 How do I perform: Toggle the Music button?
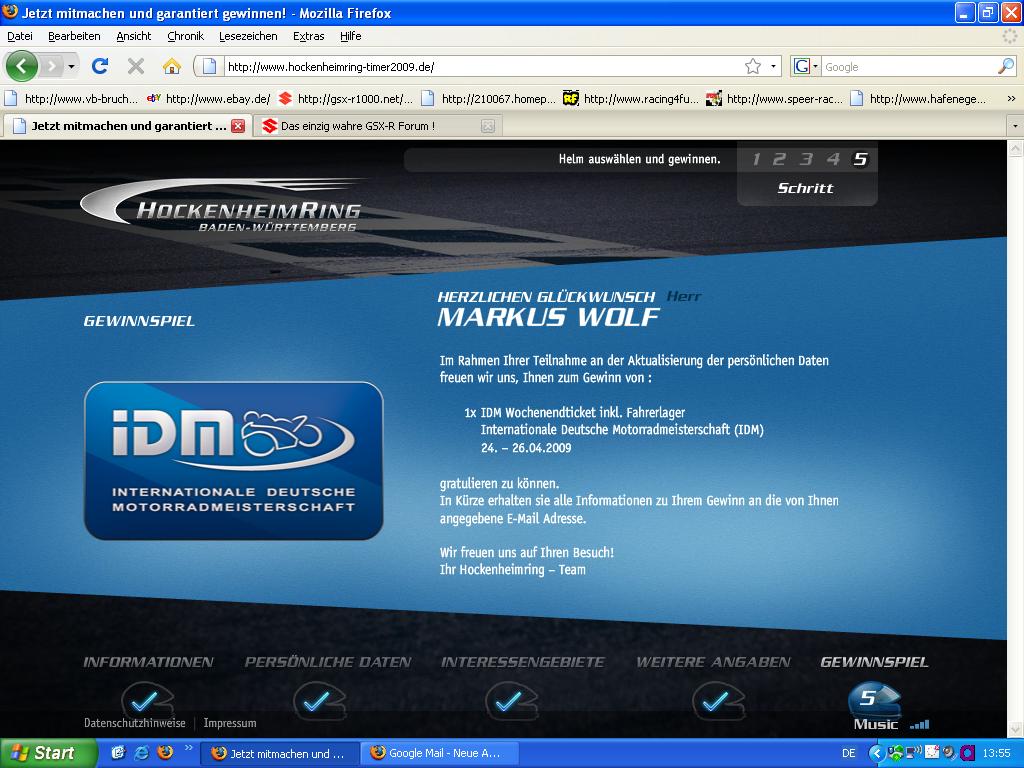[x=876, y=724]
